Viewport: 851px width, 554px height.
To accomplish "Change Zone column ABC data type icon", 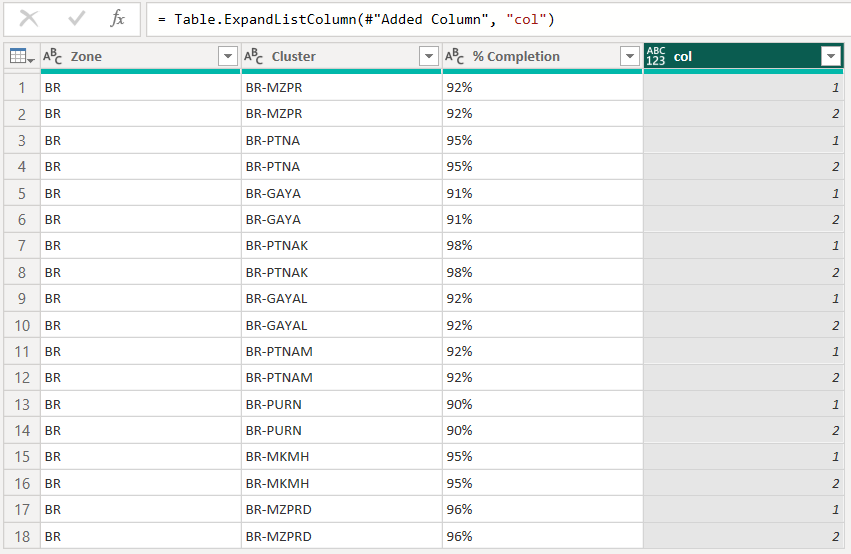I will pyautogui.click(x=53, y=56).
